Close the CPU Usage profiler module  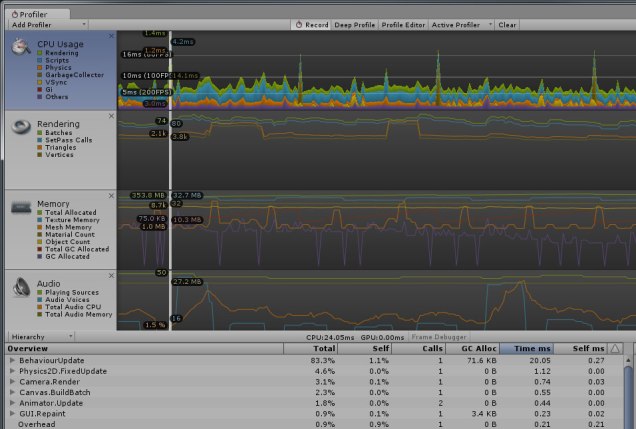click(111, 36)
